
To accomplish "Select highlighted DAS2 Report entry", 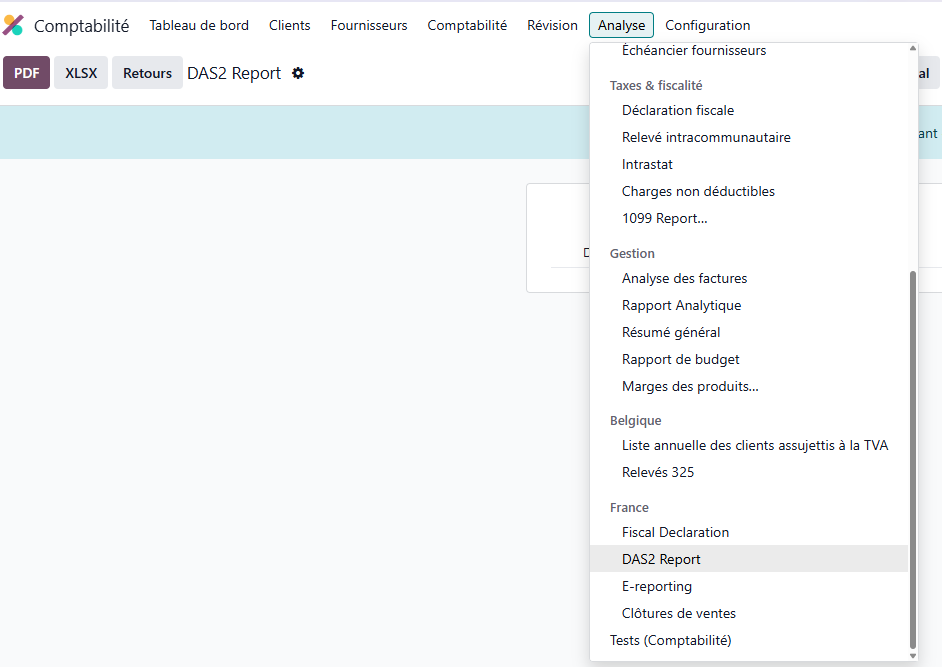I will coord(749,559).
